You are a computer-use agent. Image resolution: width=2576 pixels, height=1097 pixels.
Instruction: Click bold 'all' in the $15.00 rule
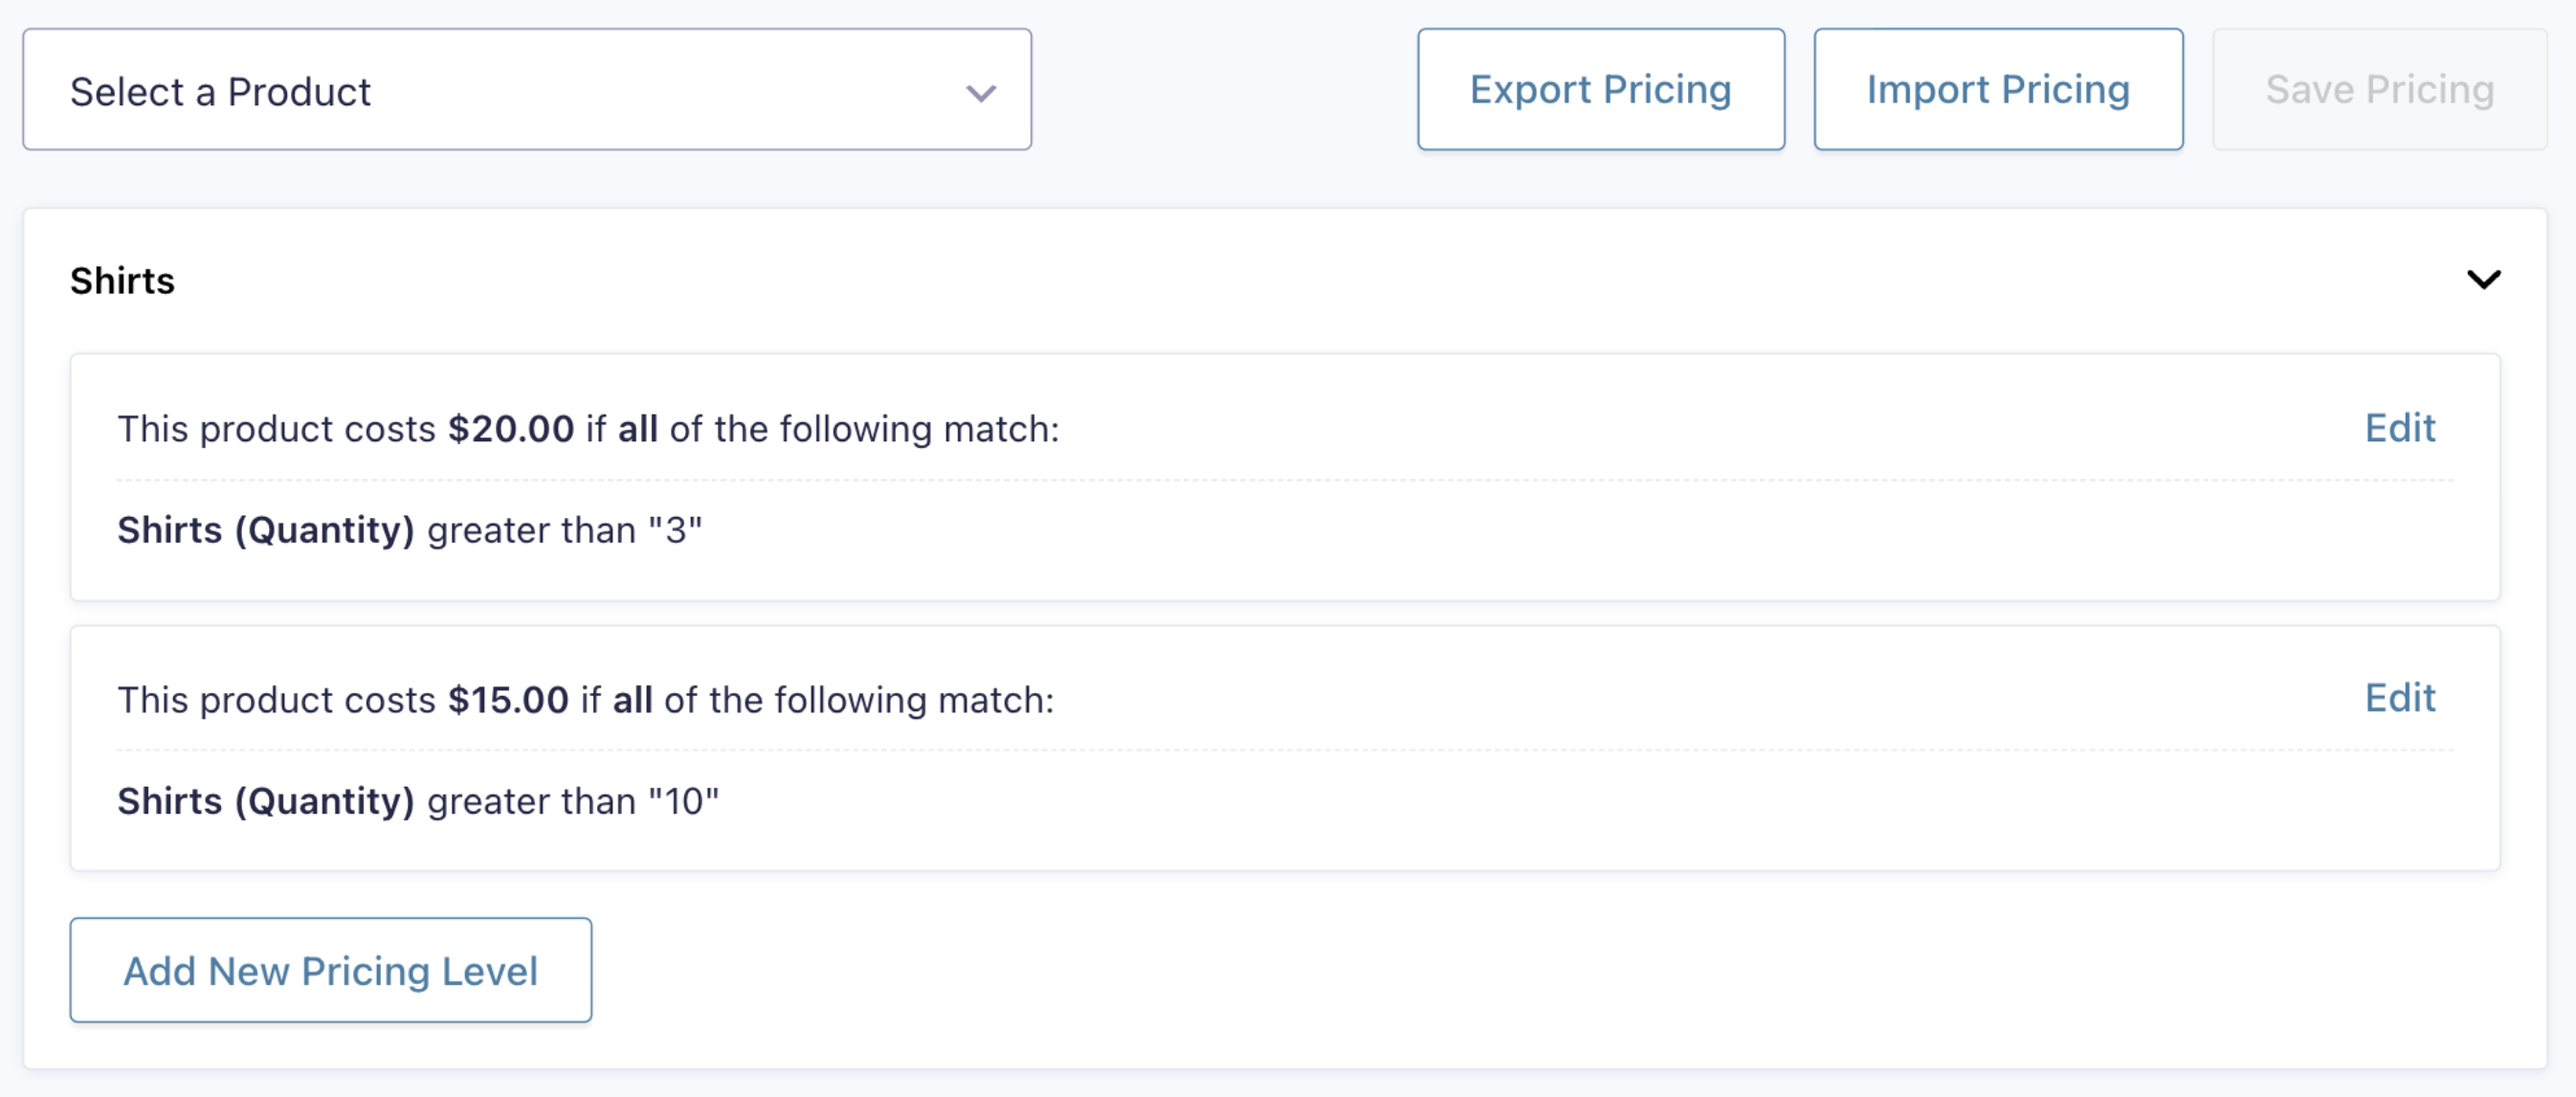(x=633, y=700)
